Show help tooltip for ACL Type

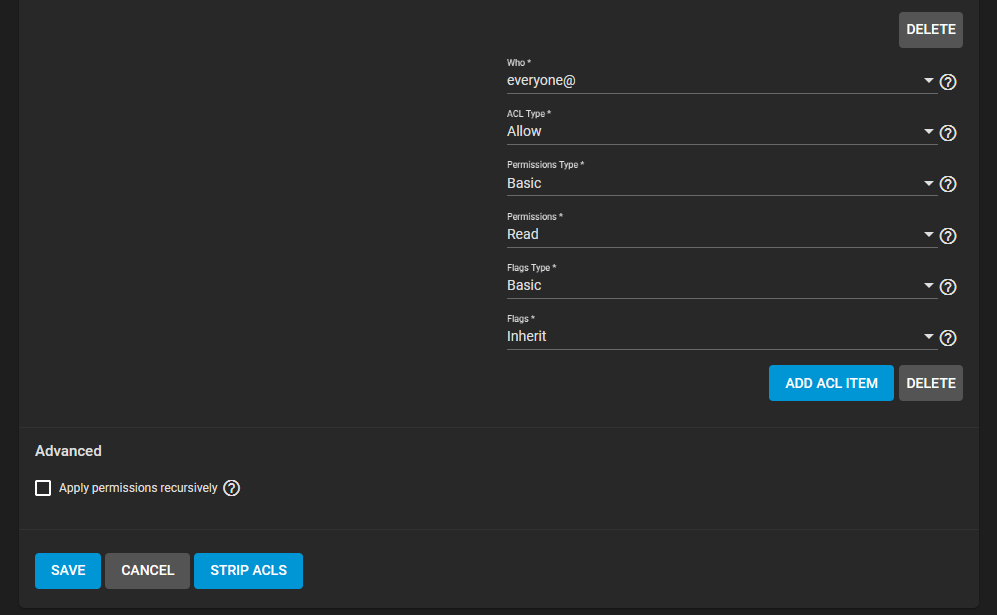pos(947,133)
